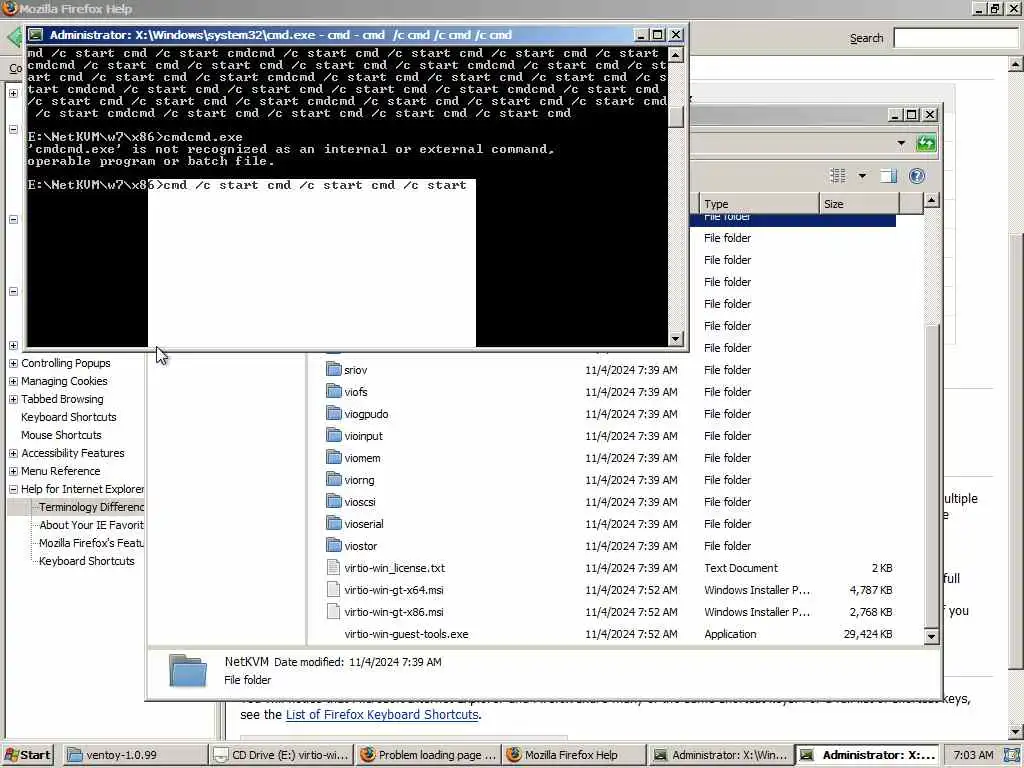Click the system tray icon beside the clock

(1012, 755)
